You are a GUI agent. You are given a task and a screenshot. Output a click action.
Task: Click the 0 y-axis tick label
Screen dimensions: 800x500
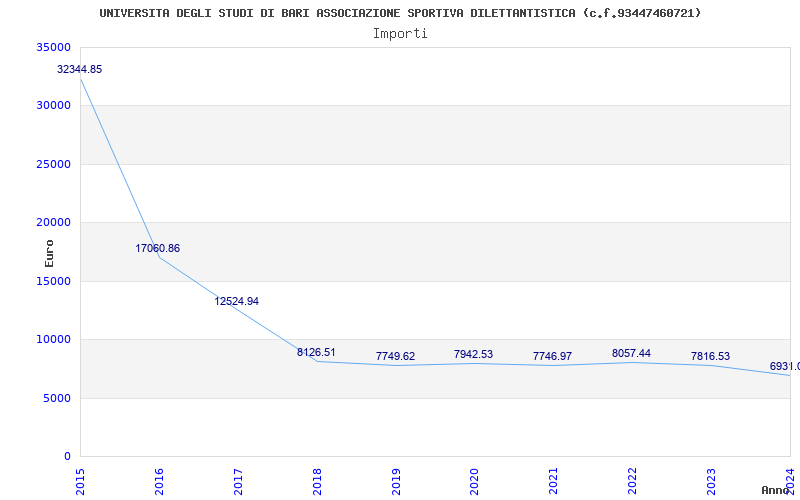click(x=67, y=457)
